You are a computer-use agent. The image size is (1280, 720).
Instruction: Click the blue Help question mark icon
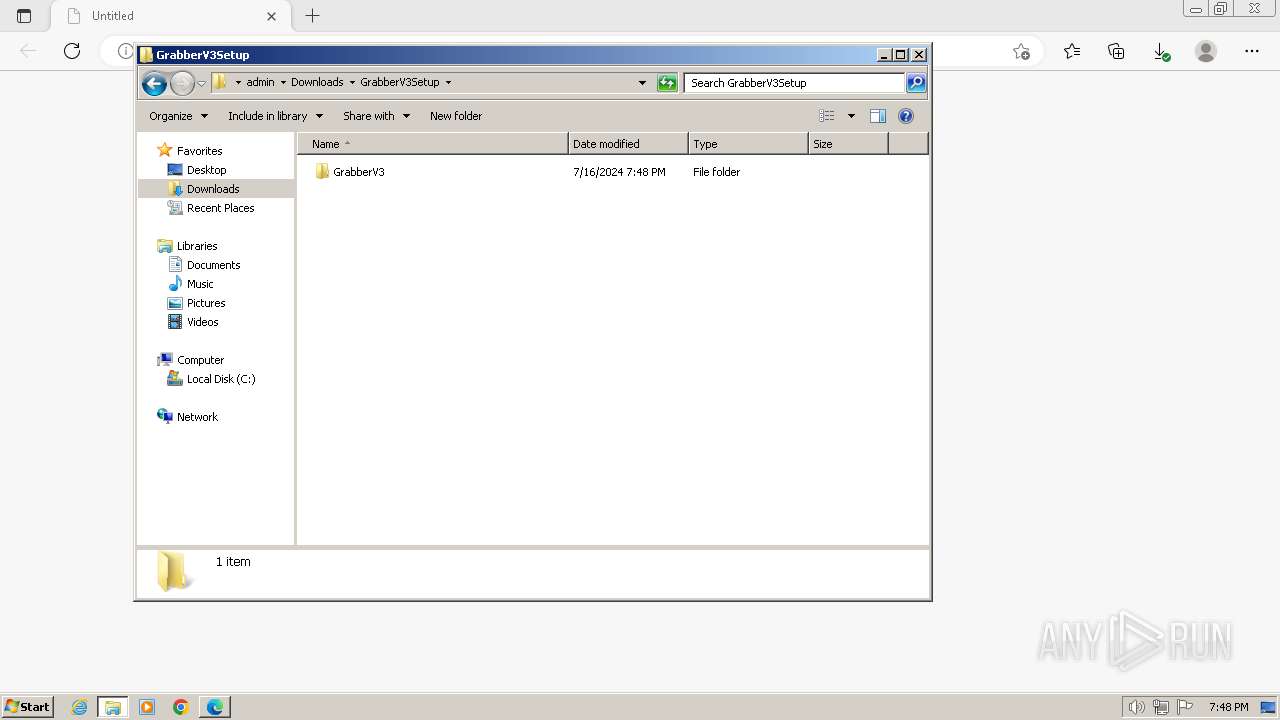(906, 116)
